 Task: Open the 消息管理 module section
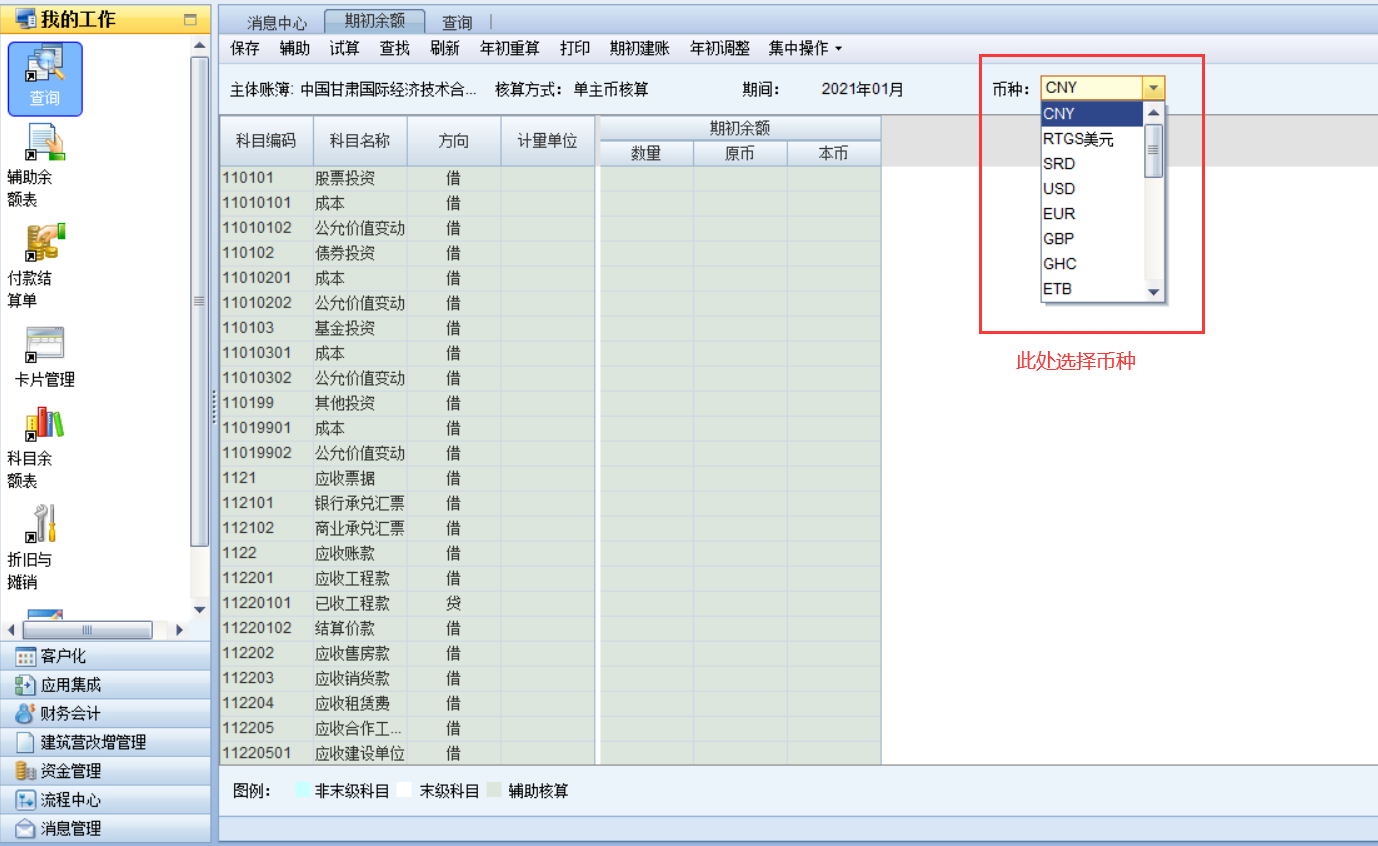point(106,828)
